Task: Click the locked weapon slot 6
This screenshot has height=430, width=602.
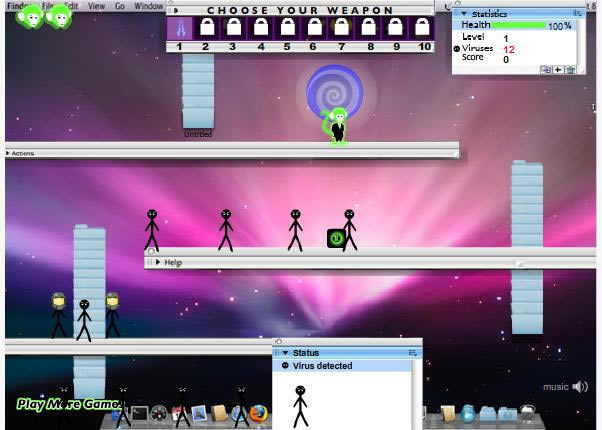Action: click(x=314, y=28)
